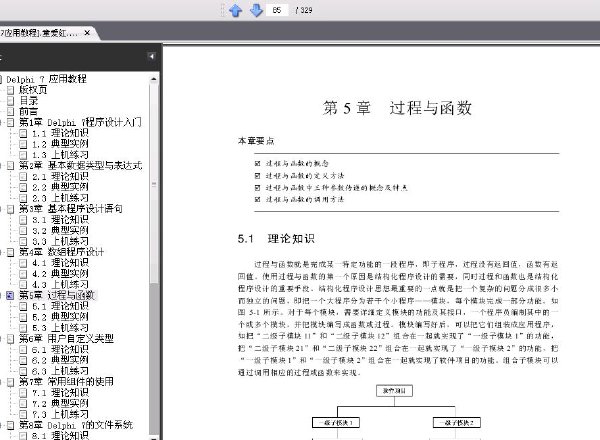
Task: Click the '一级子模块 2' diagram box
Action: click(457, 423)
